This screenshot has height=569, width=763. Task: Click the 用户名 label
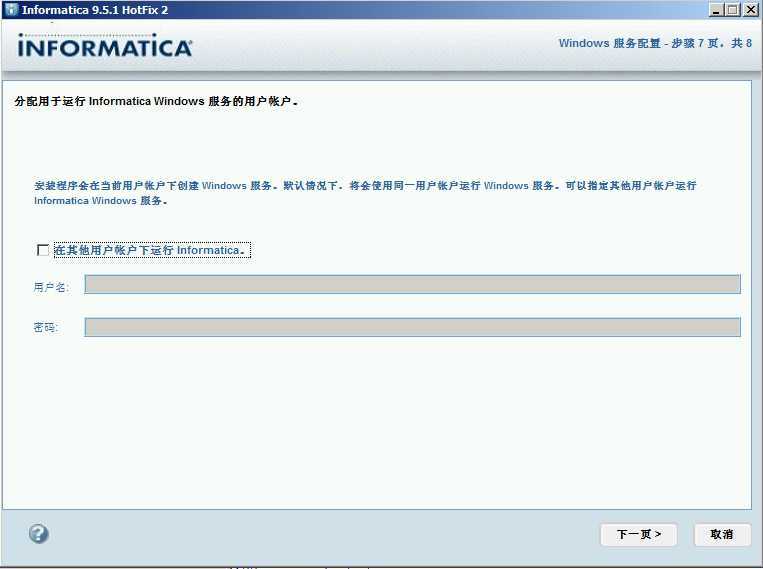(x=51, y=287)
